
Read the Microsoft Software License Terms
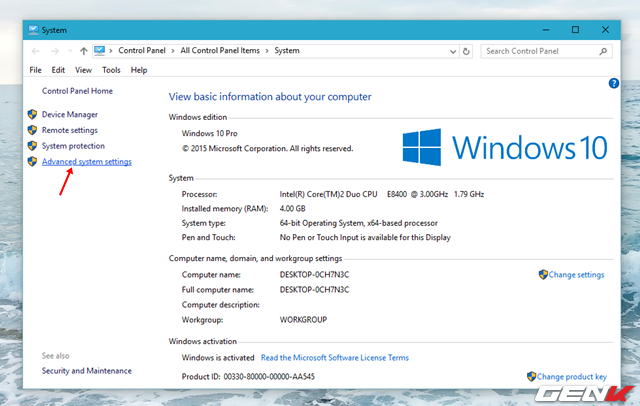click(x=335, y=358)
